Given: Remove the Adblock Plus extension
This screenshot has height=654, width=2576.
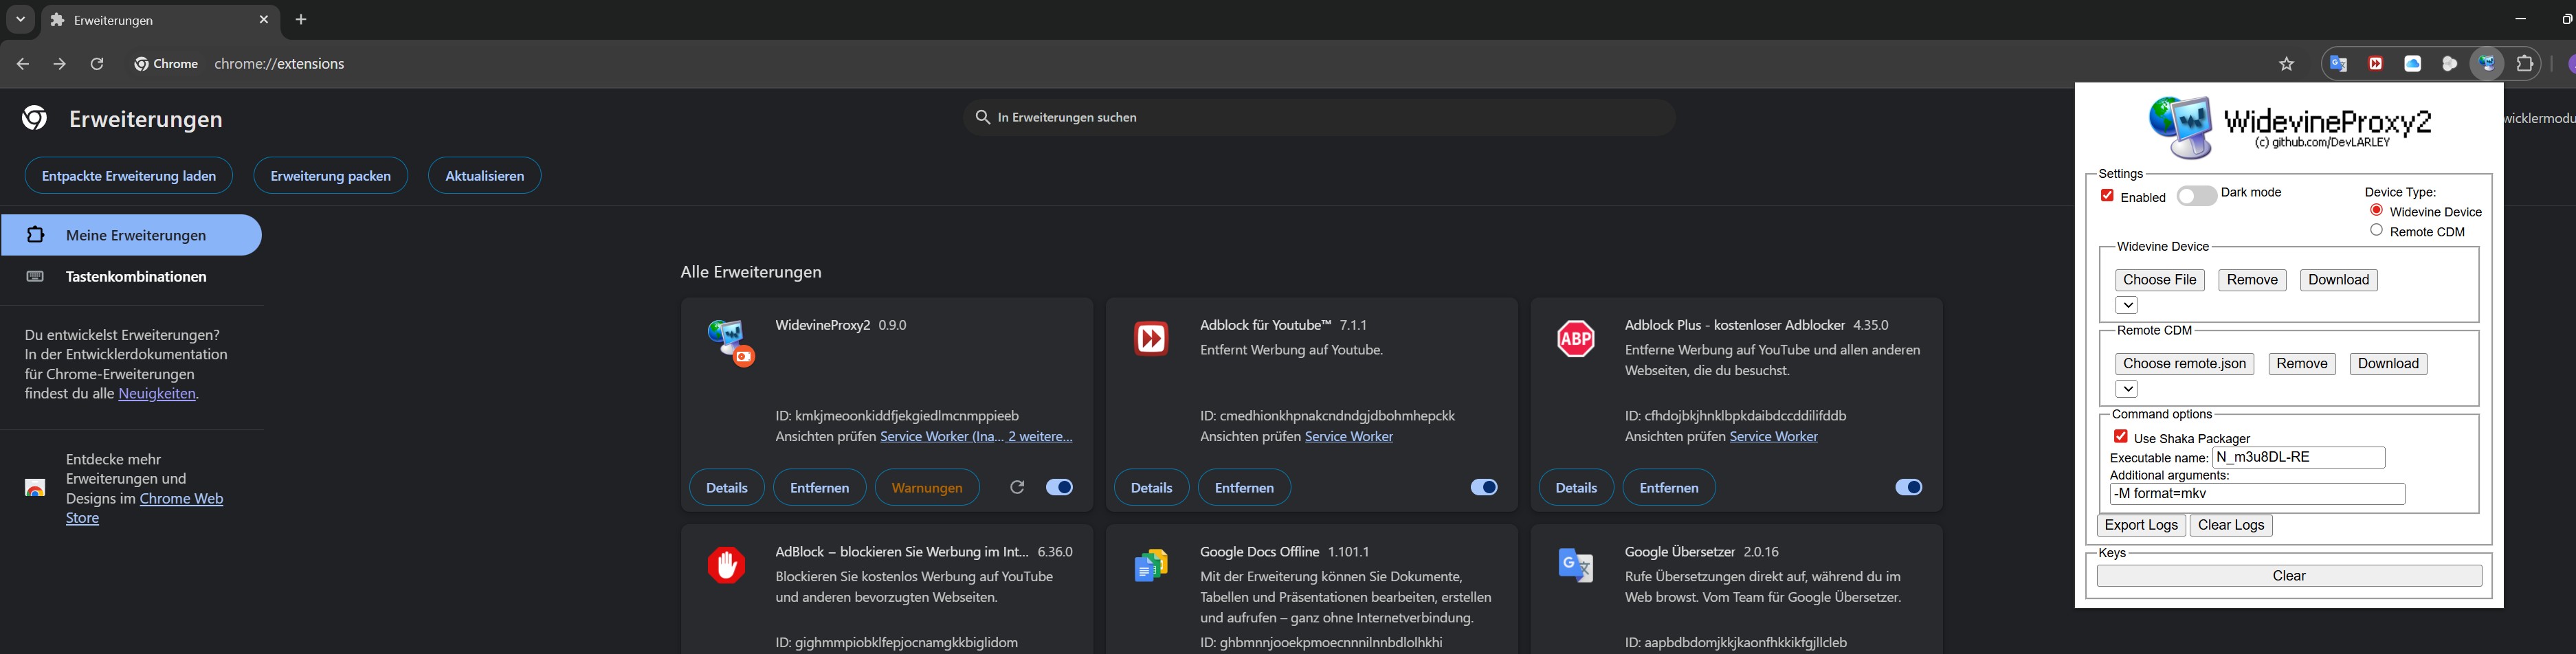Looking at the screenshot, I should (1669, 487).
